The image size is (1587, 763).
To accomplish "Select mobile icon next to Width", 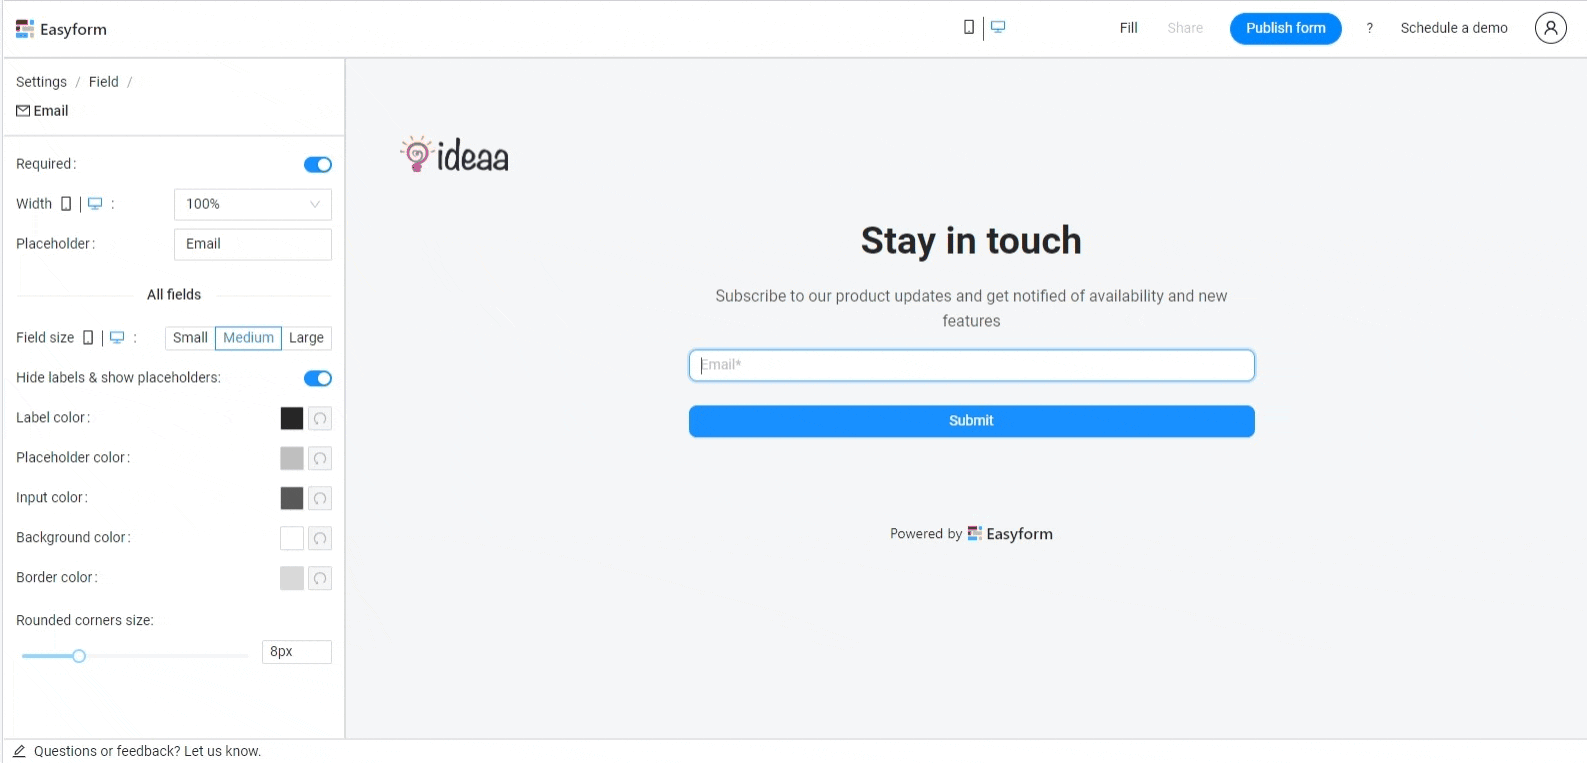I will click(x=66, y=204).
